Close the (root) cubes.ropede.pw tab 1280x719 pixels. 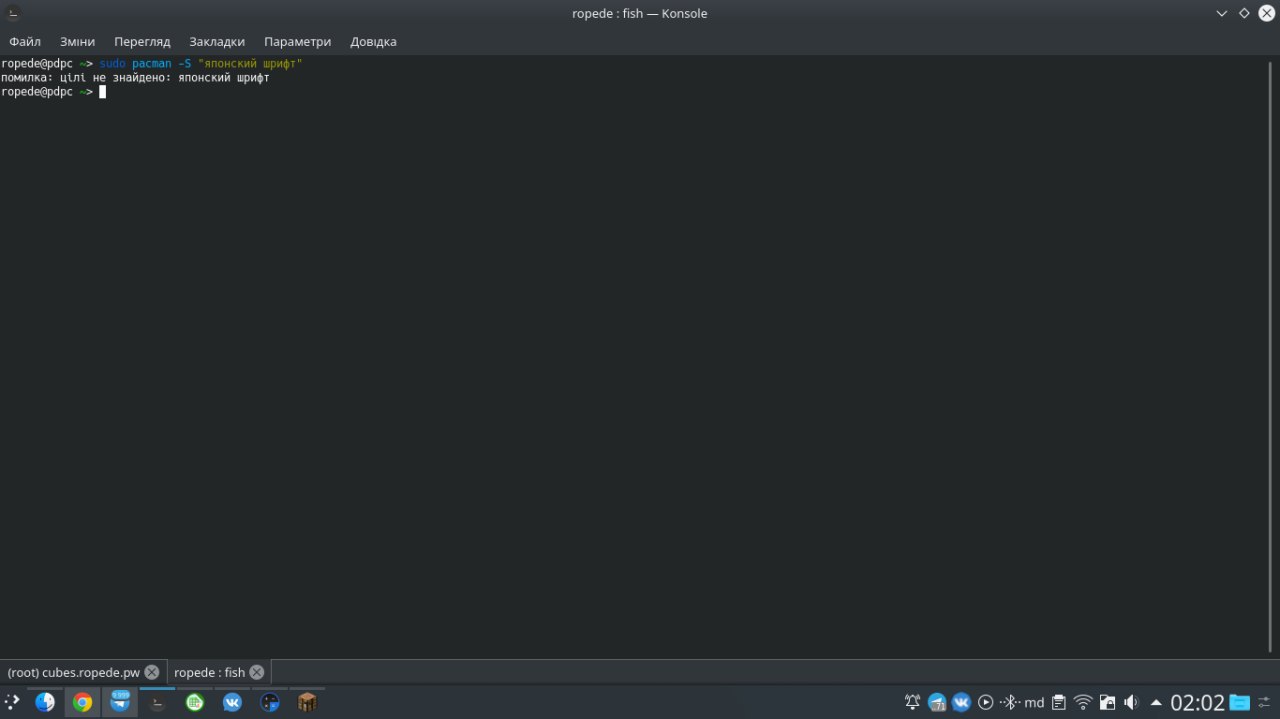[152, 672]
